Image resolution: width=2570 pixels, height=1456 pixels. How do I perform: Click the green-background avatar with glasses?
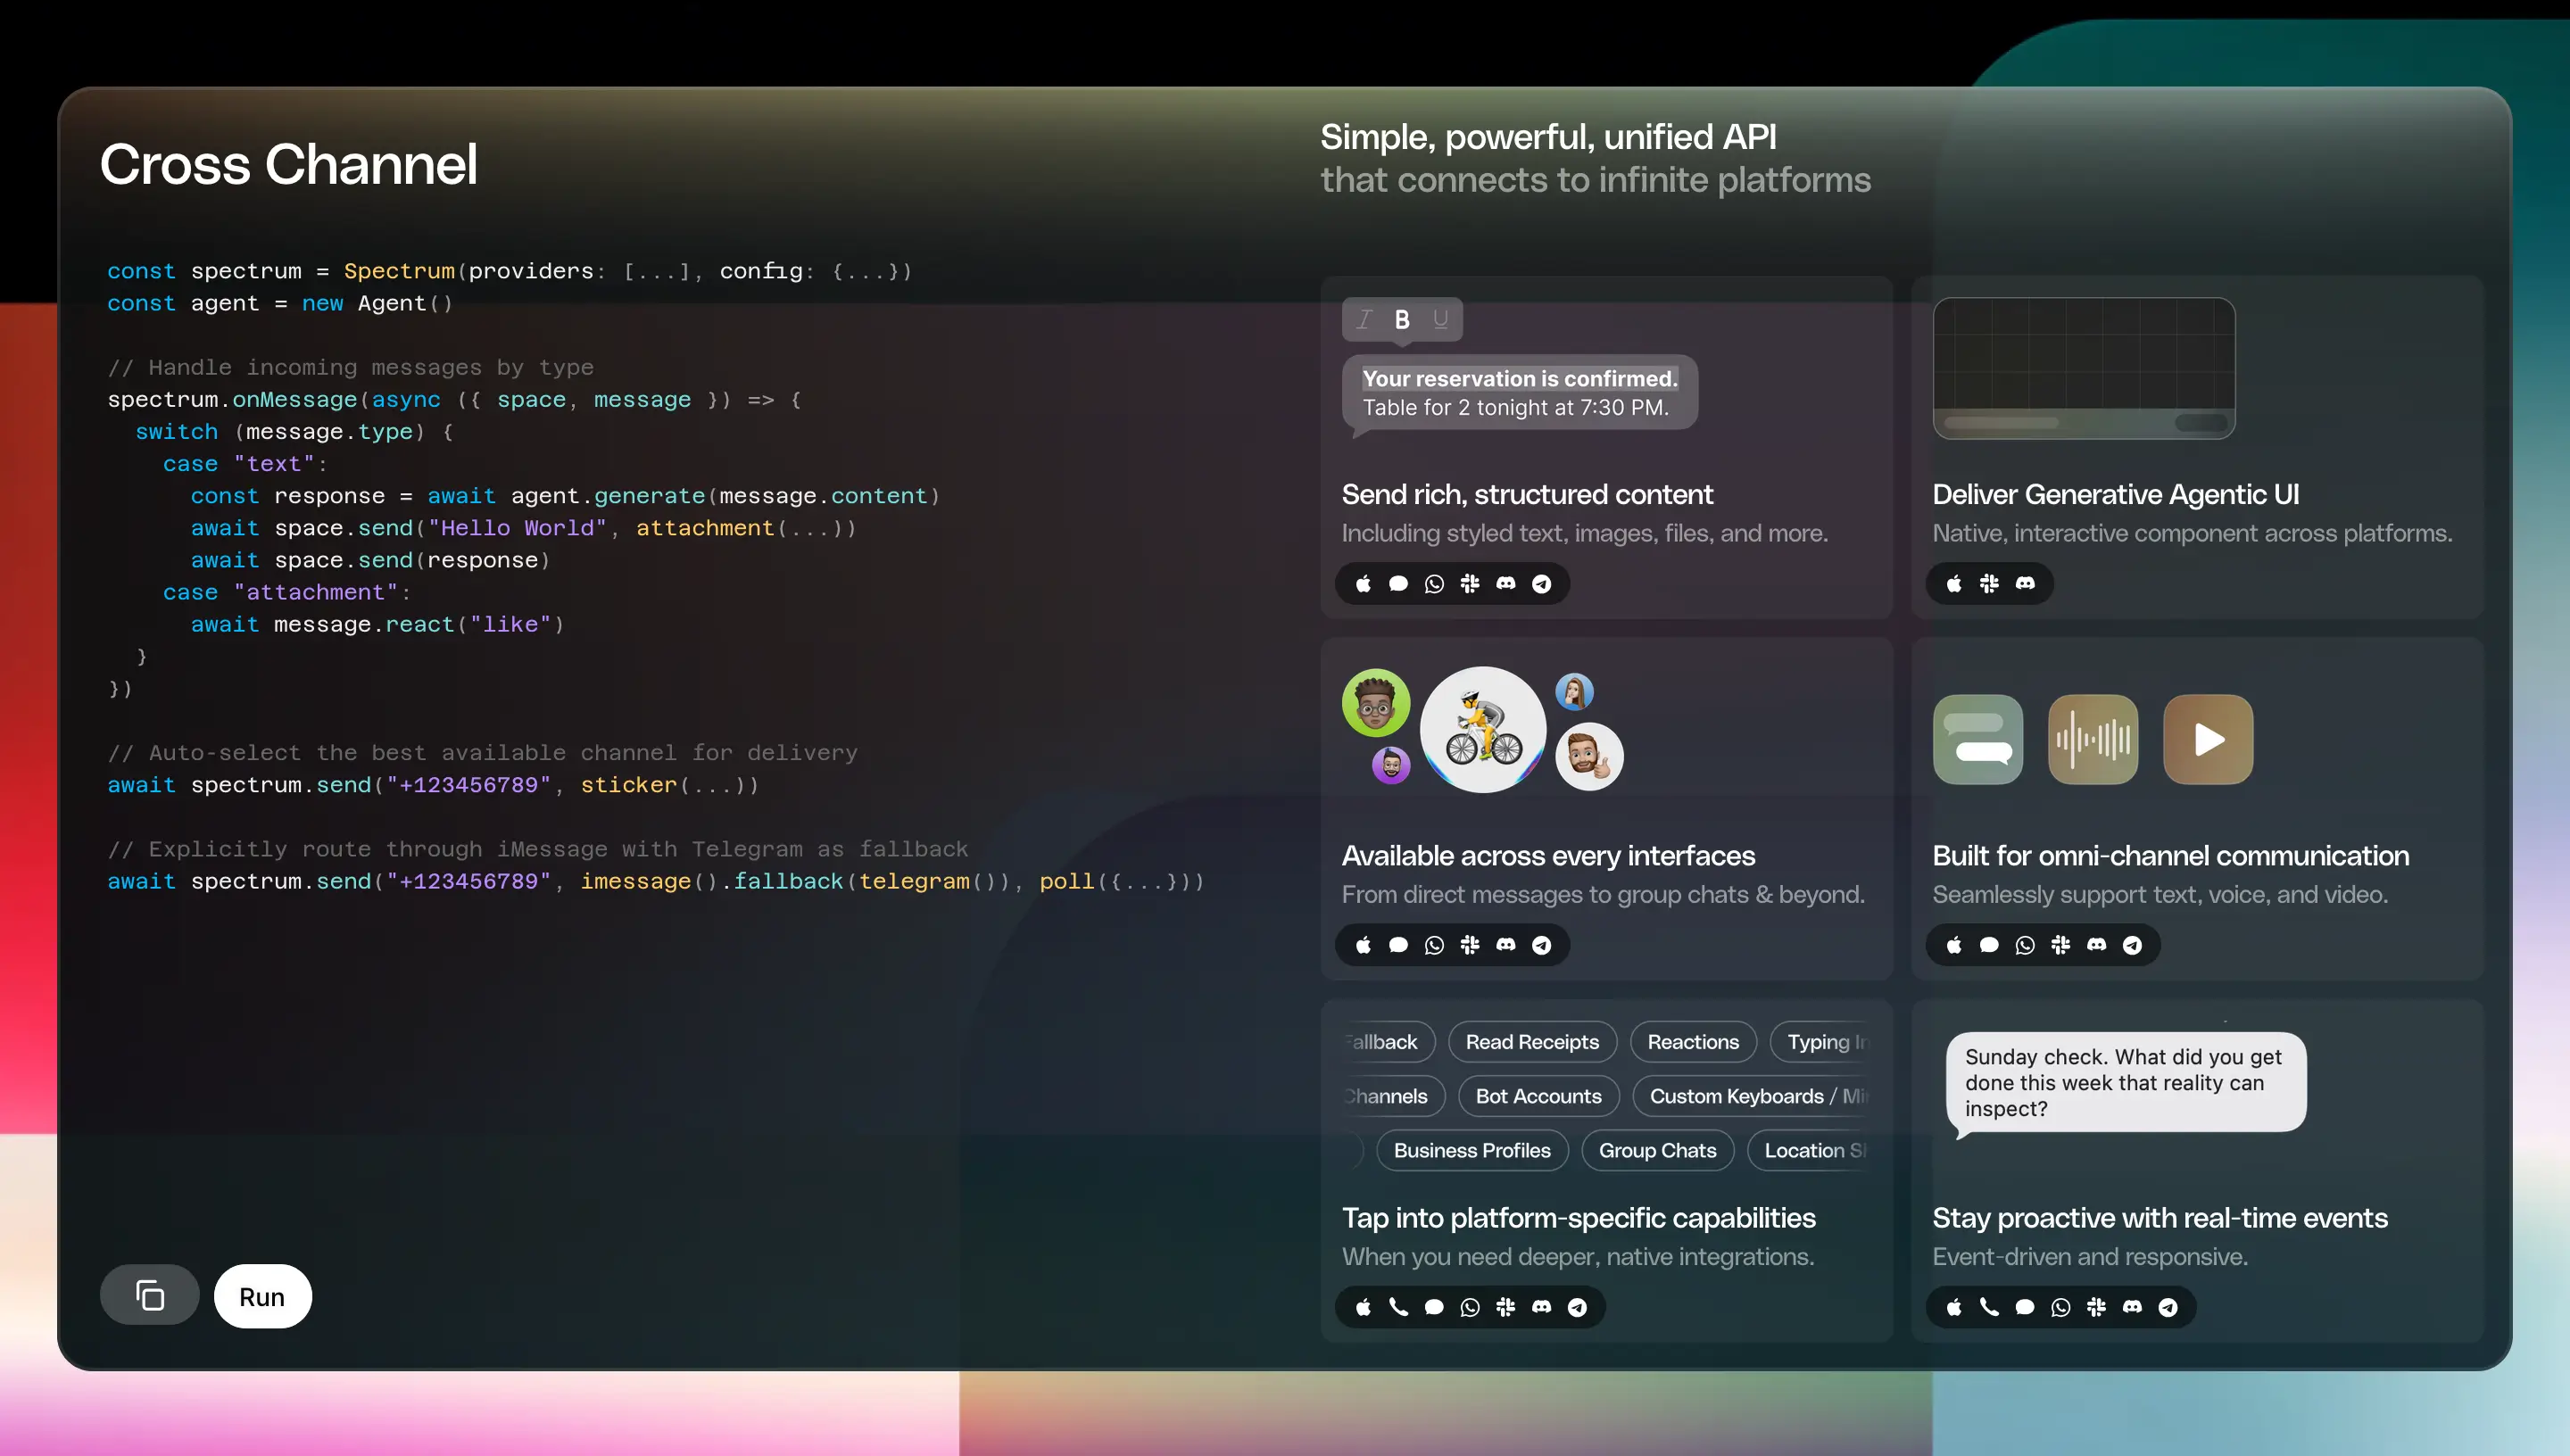(1376, 703)
